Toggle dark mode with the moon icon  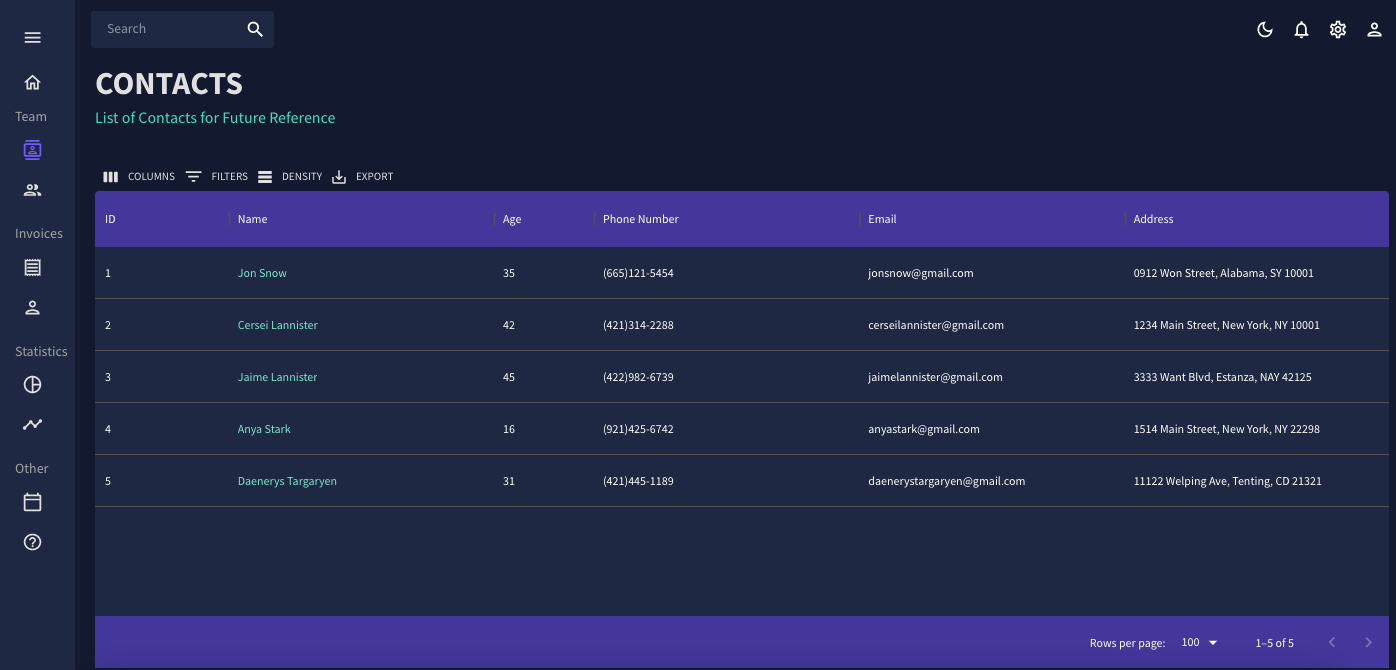click(1265, 30)
